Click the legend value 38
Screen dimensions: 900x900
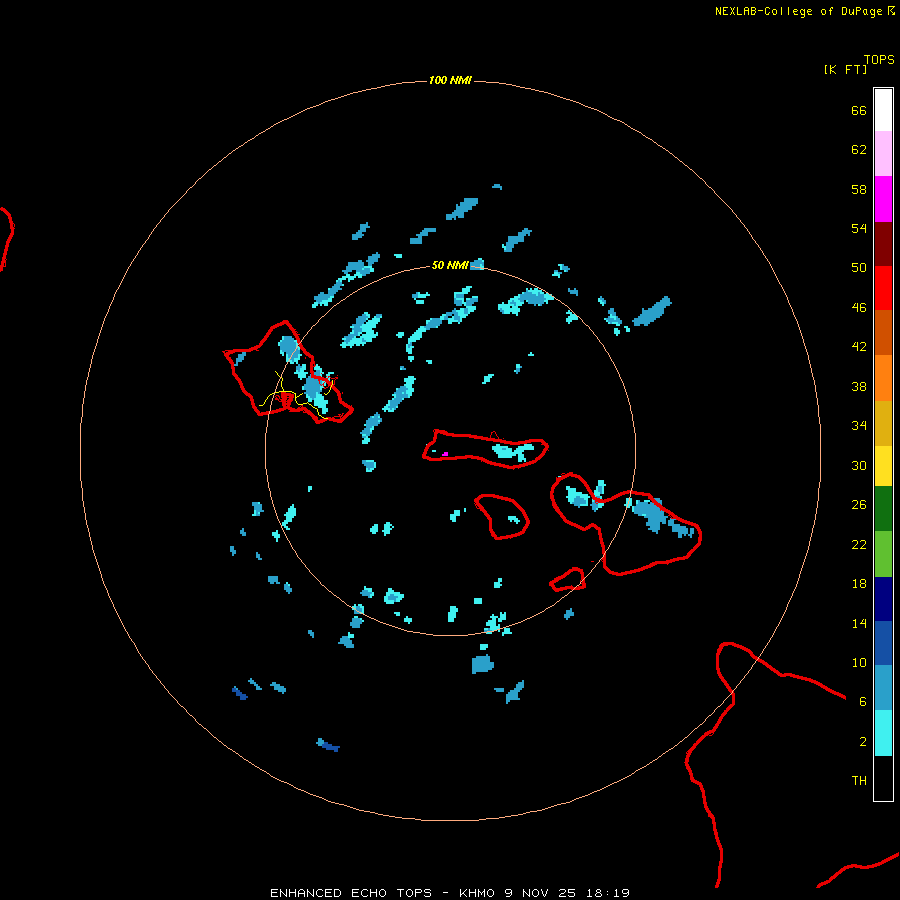tap(859, 387)
